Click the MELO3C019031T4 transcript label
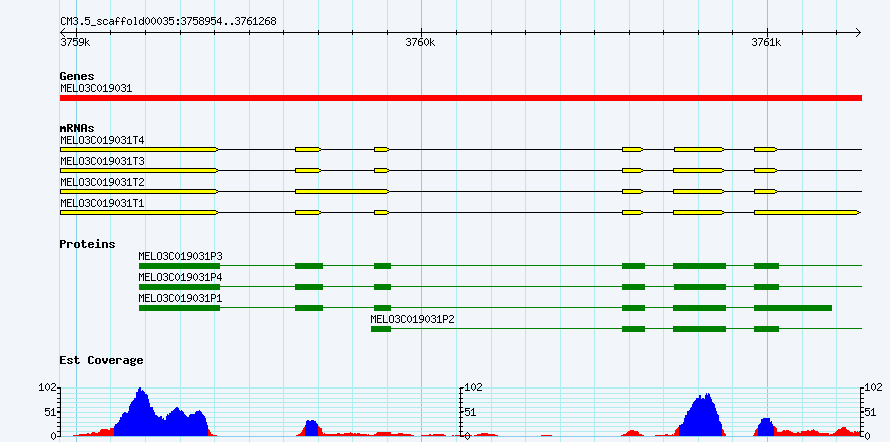Screen dimensions: 890x442 (x=102, y=140)
